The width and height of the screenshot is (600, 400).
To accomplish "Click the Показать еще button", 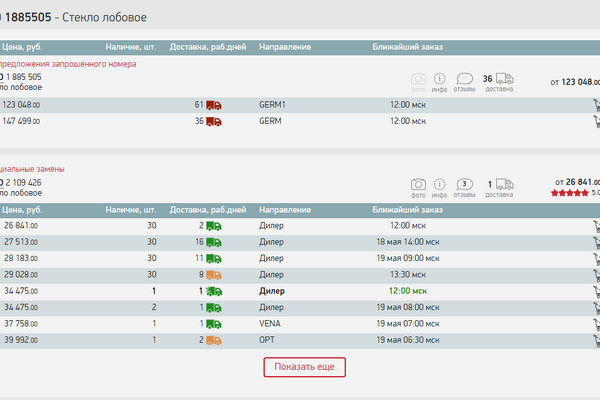I will click(x=305, y=367).
